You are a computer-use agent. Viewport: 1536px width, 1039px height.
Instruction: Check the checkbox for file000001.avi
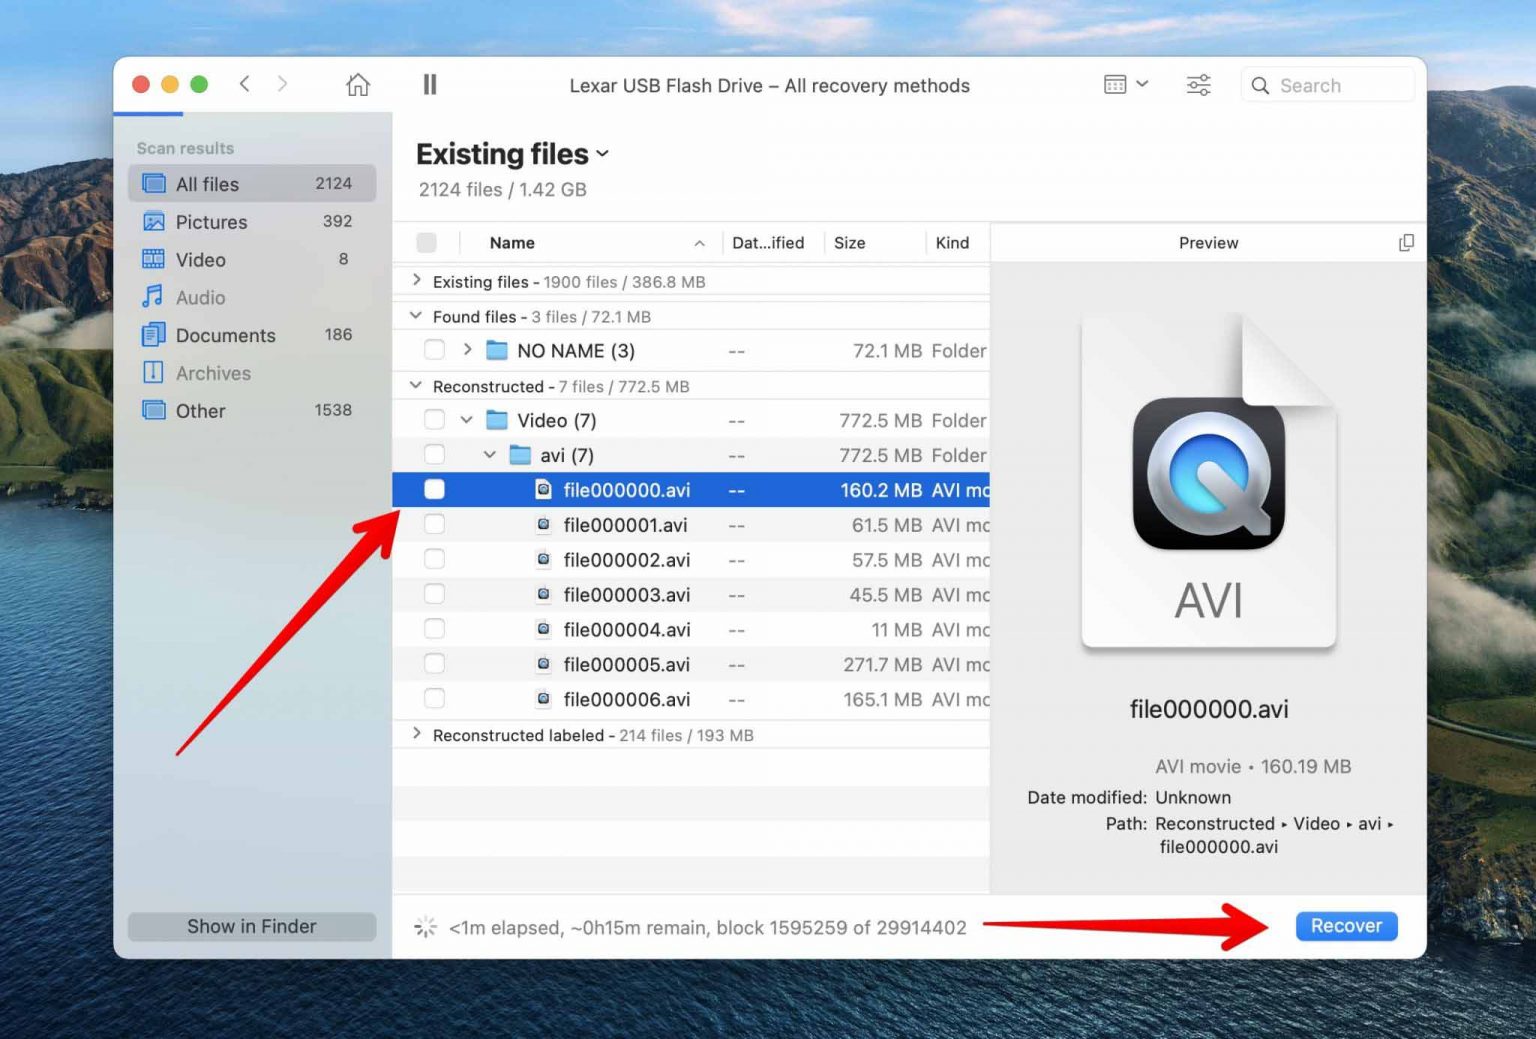point(434,524)
